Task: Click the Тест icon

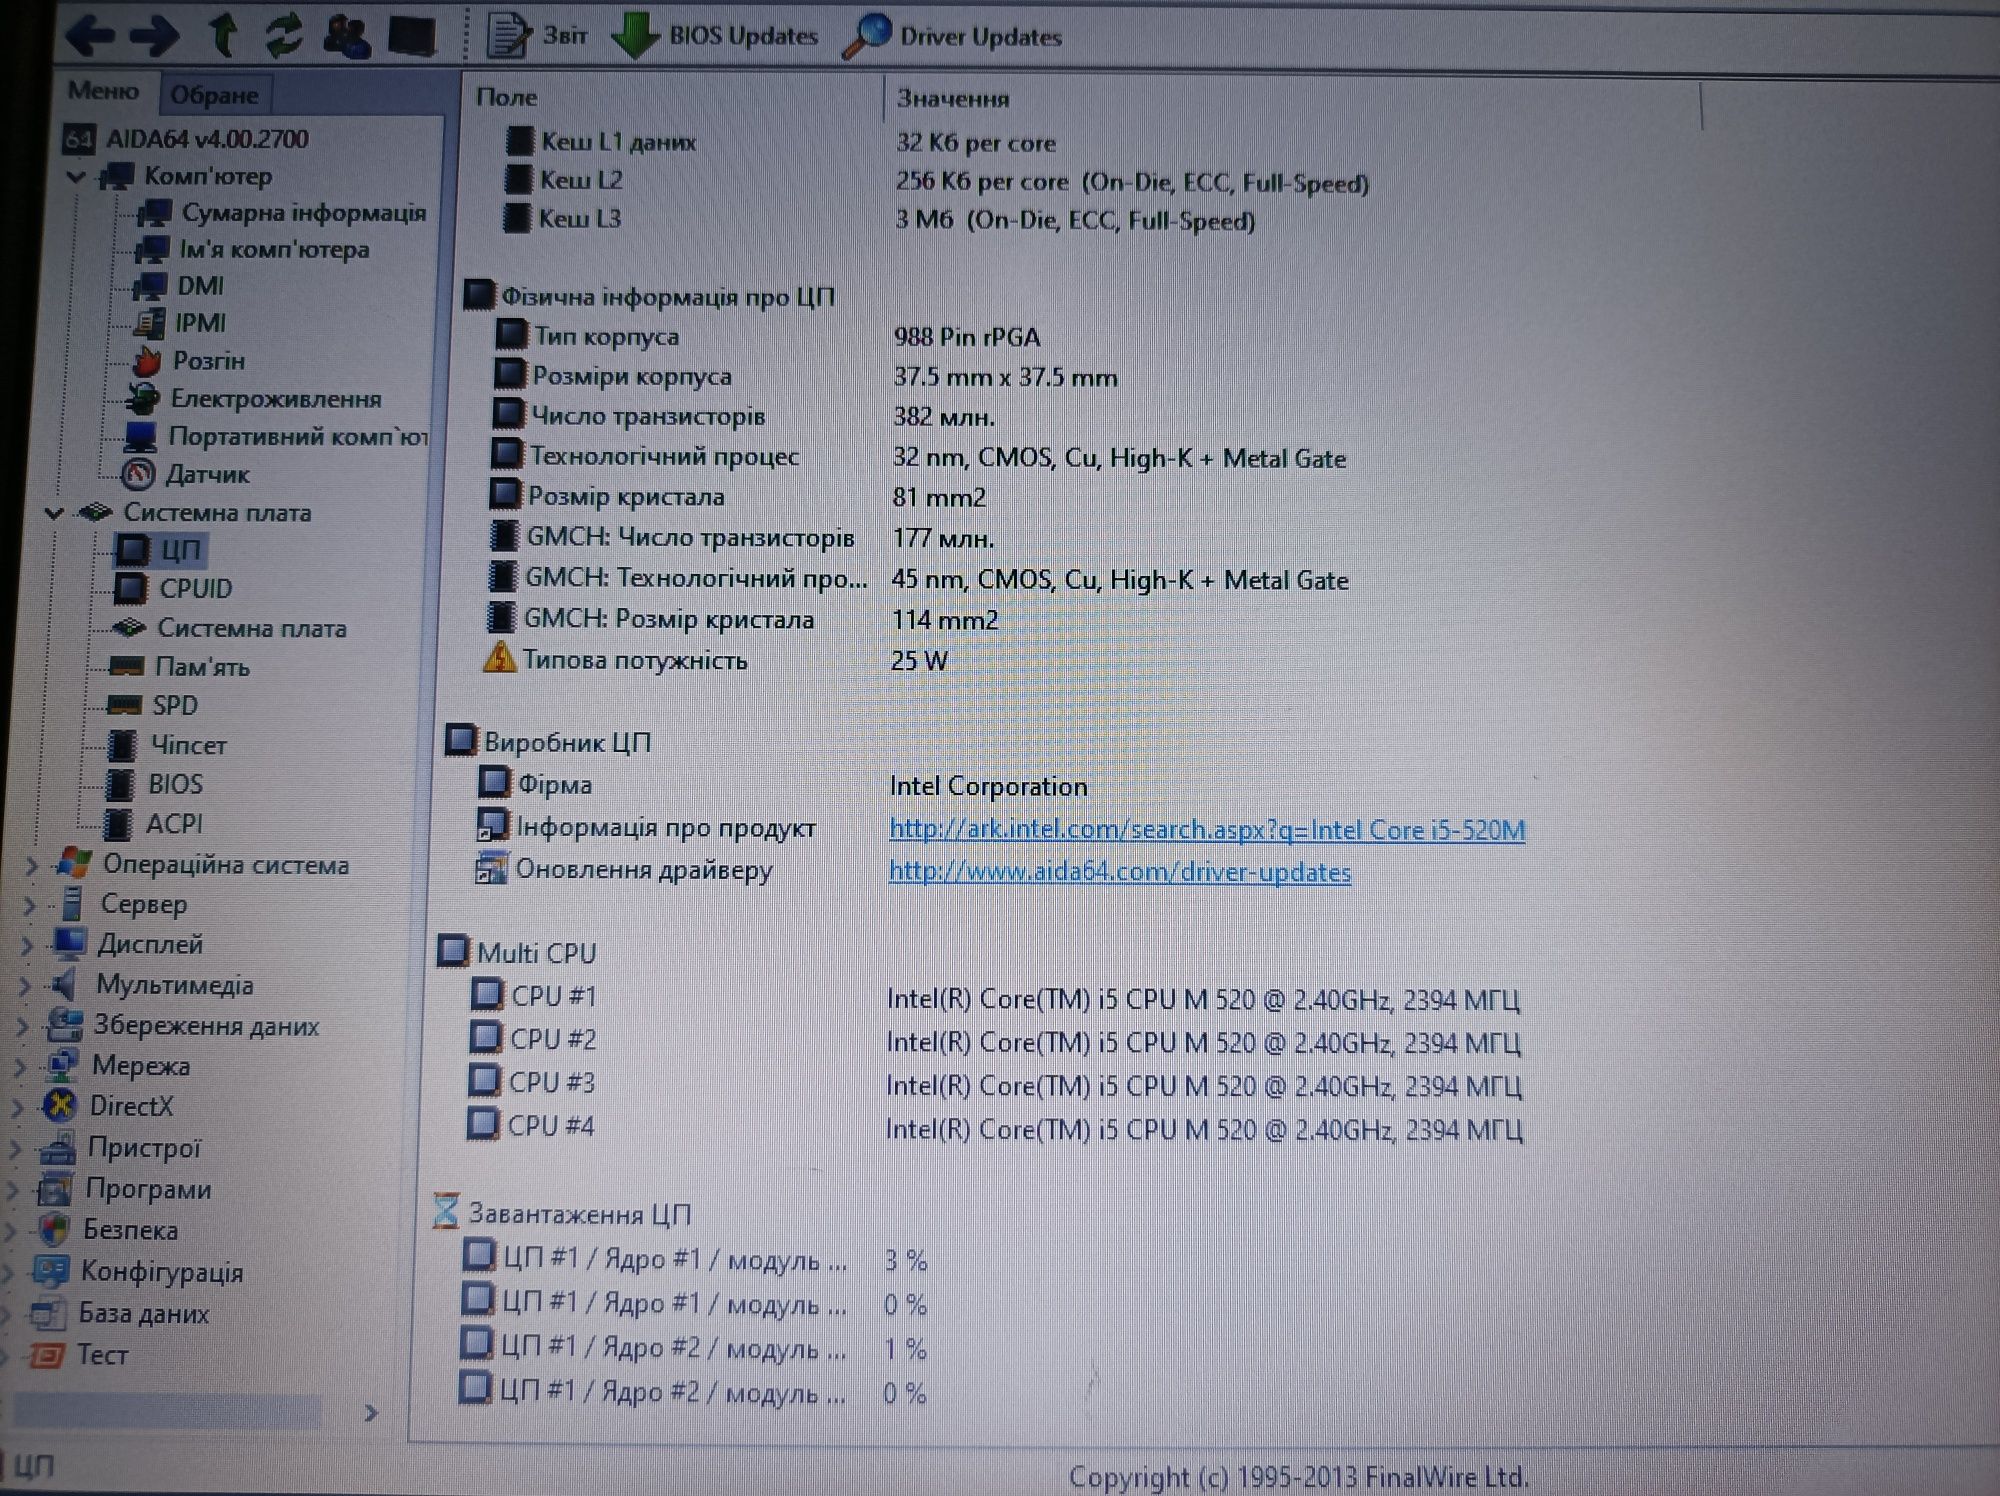Action: pyautogui.click(x=46, y=1356)
